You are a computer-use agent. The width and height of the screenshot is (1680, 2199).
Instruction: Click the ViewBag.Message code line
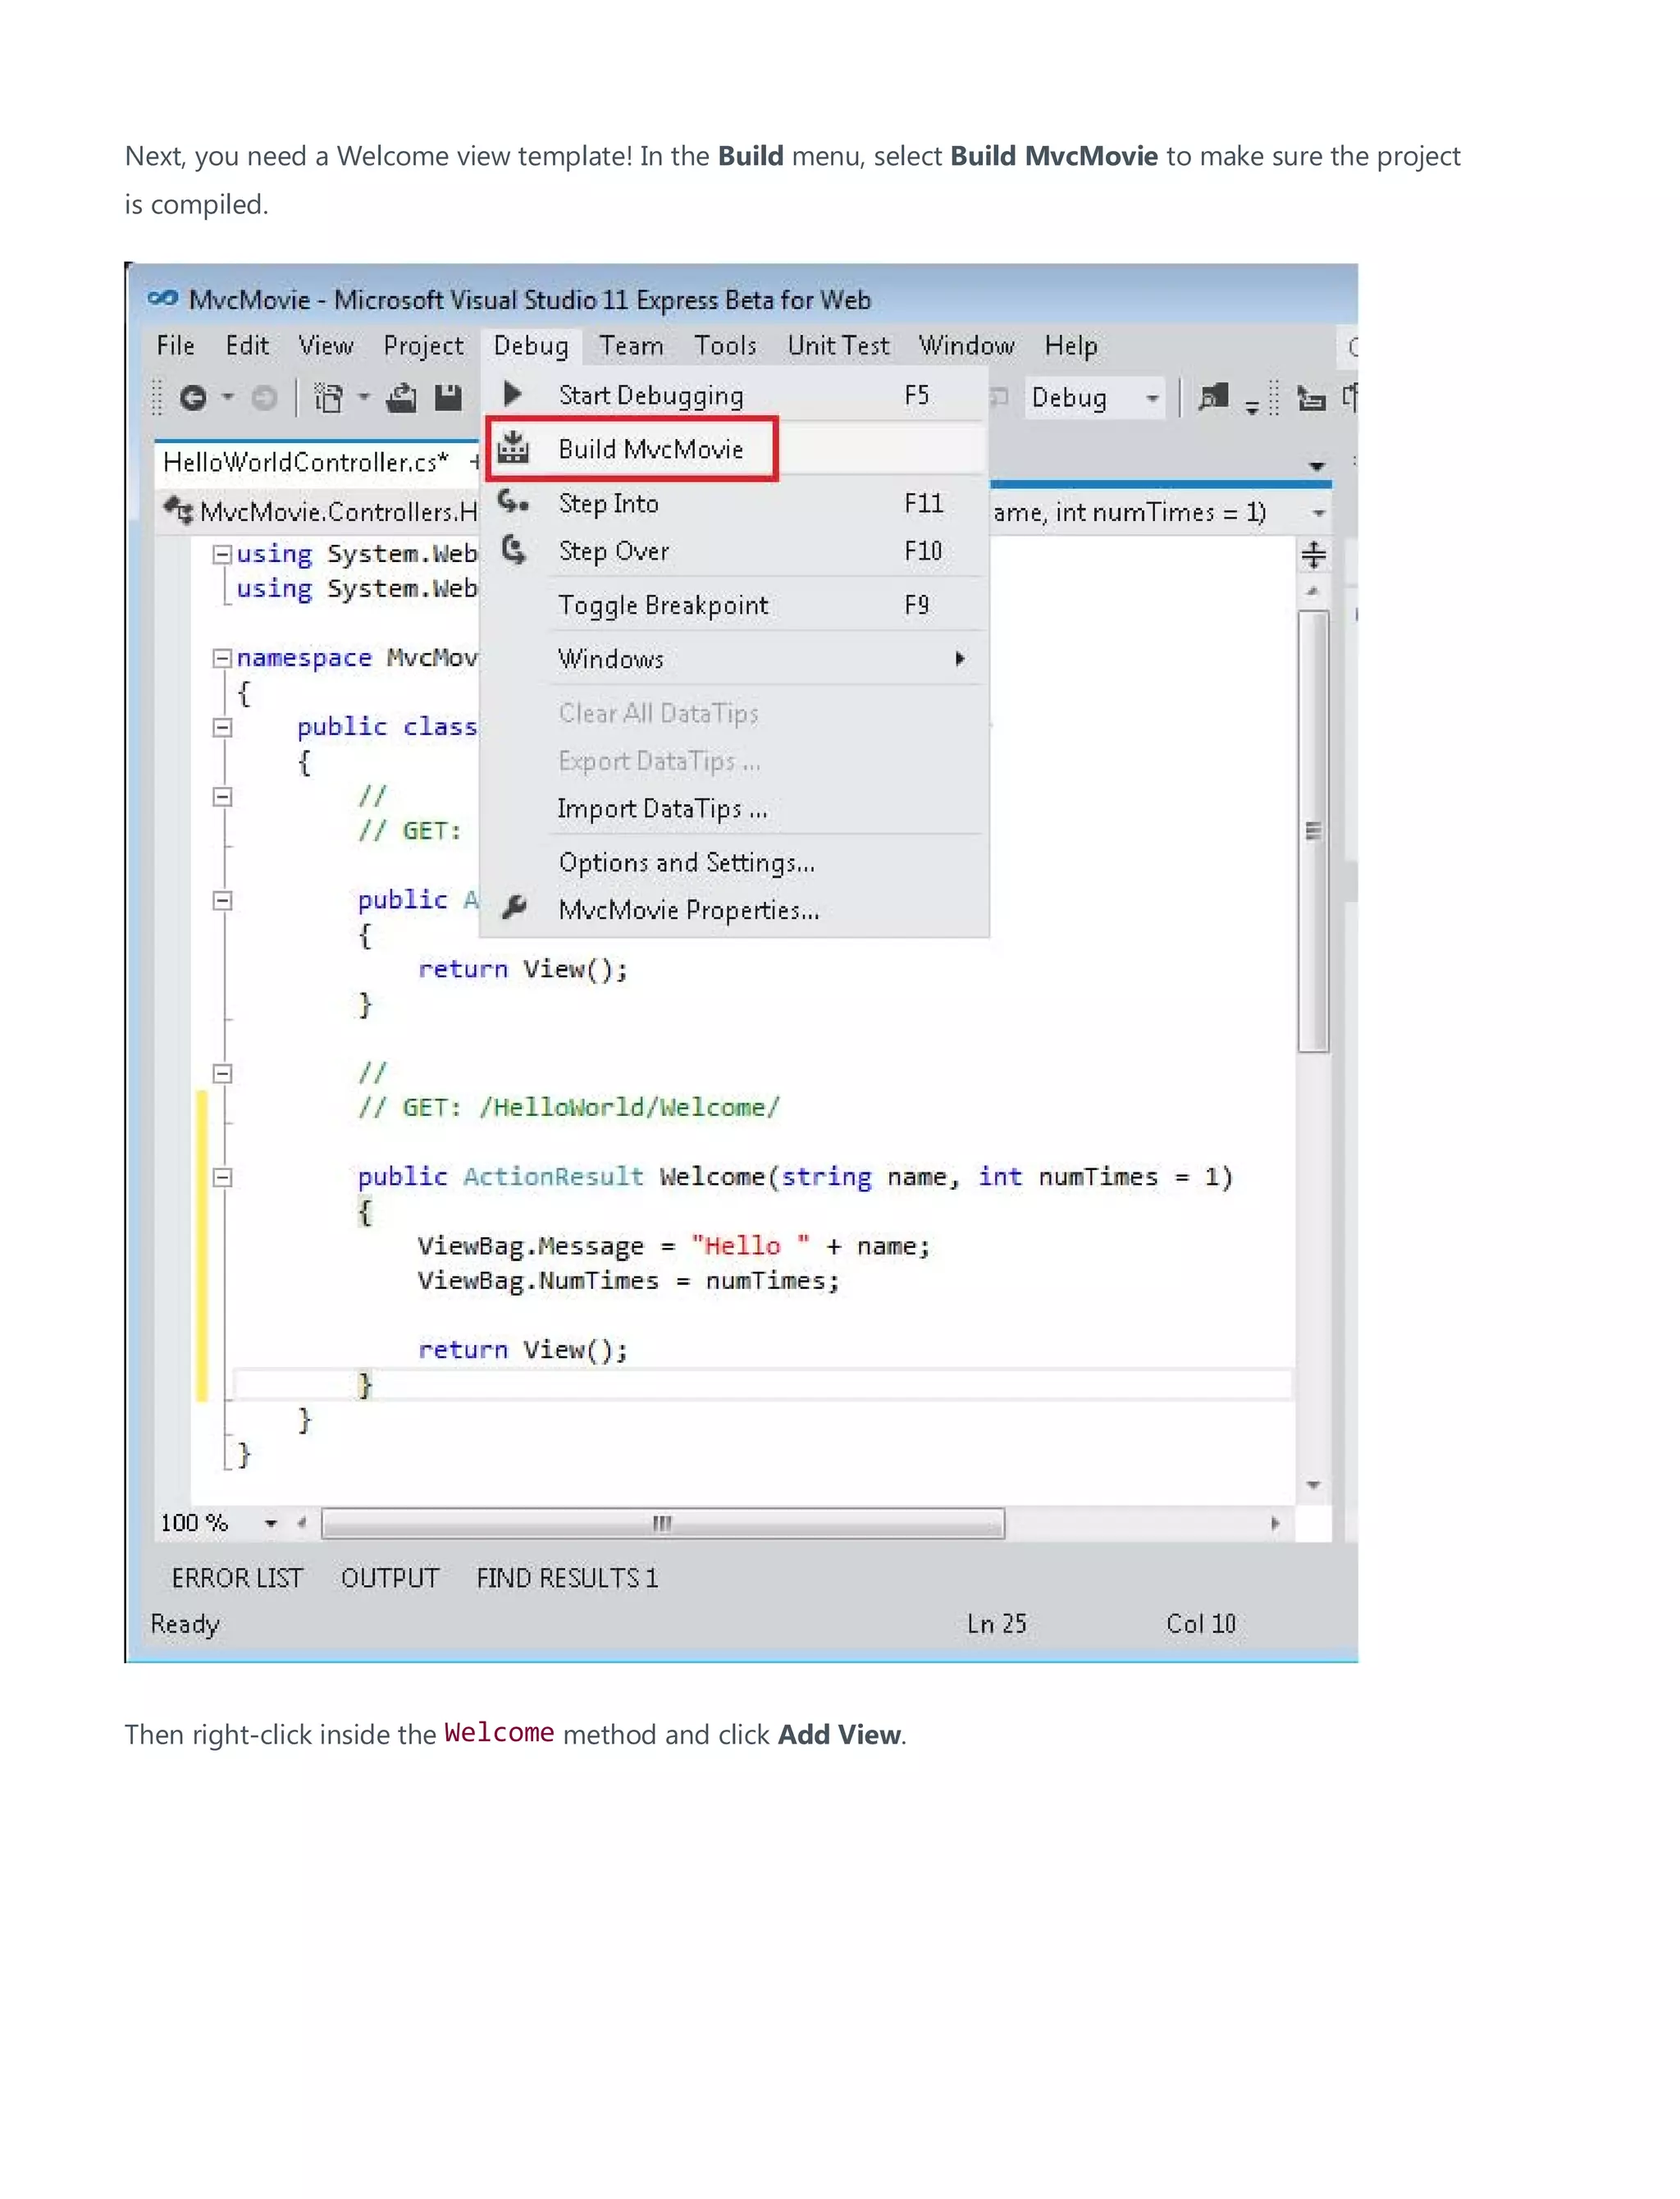click(674, 1246)
